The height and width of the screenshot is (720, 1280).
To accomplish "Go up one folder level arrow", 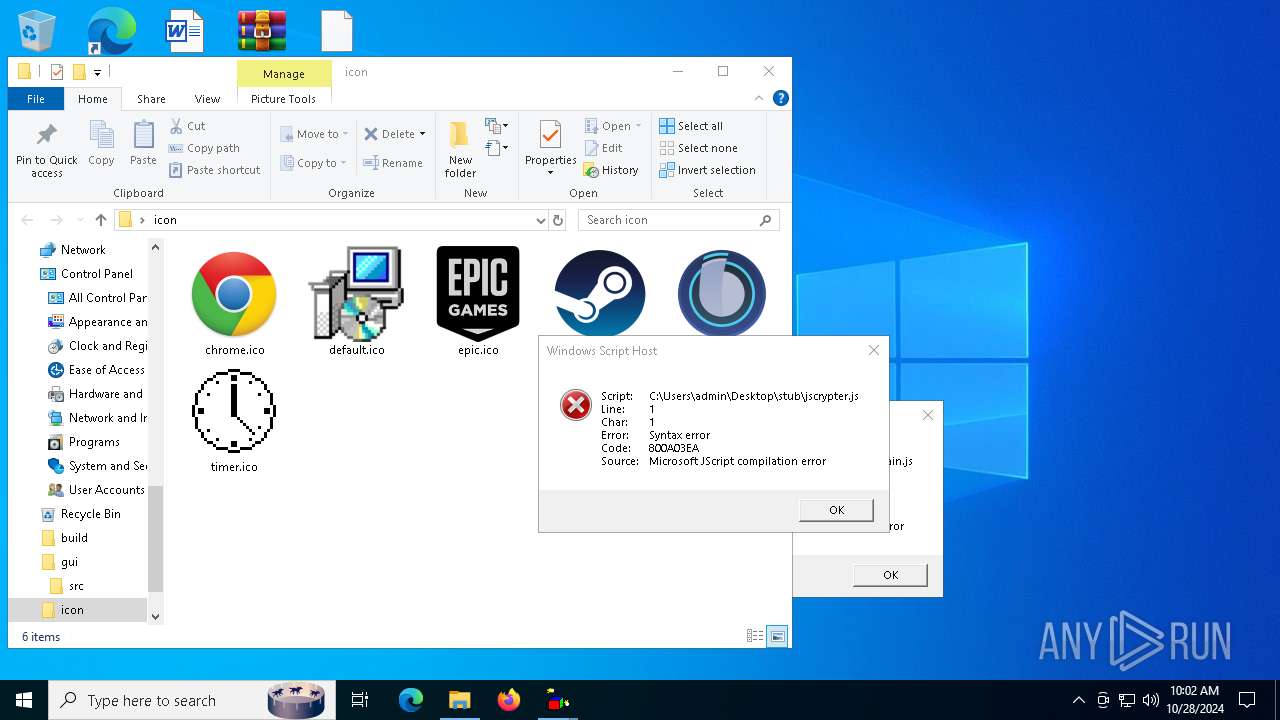I will (x=100, y=220).
